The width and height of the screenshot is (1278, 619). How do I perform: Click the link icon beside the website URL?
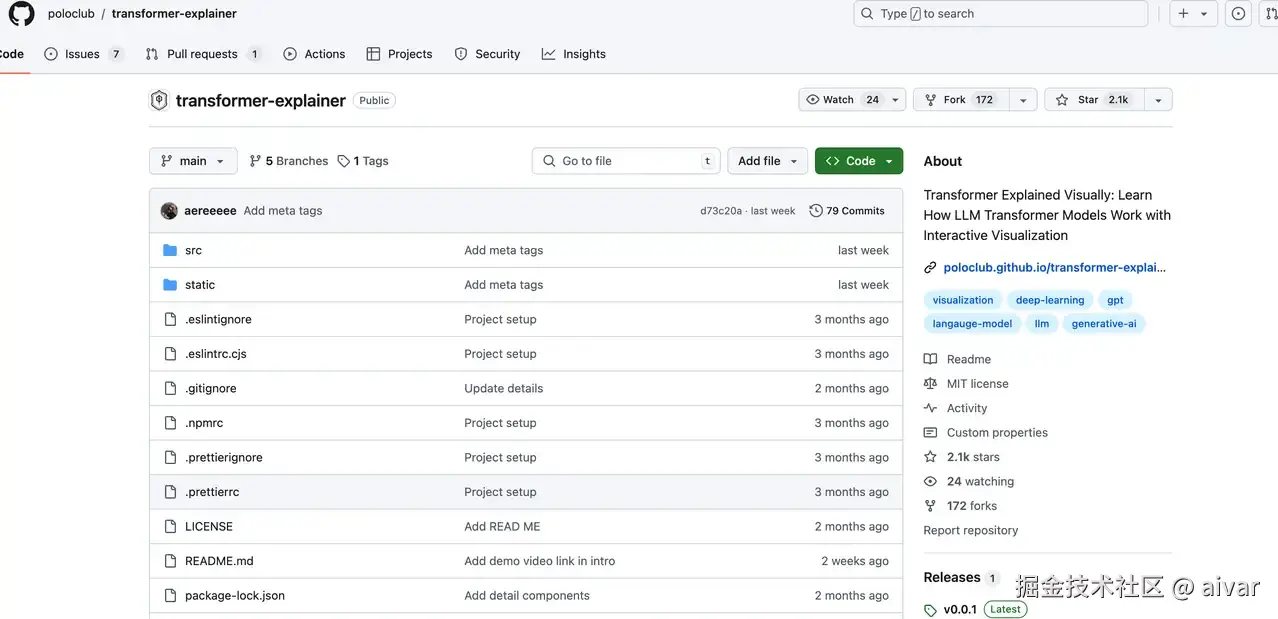point(930,268)
